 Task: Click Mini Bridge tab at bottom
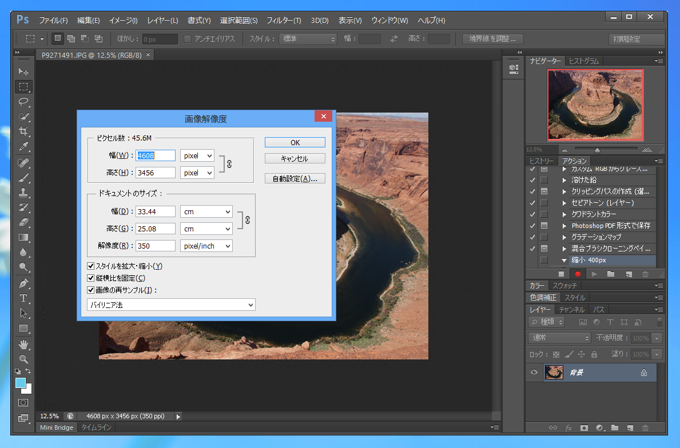point(56,428)
